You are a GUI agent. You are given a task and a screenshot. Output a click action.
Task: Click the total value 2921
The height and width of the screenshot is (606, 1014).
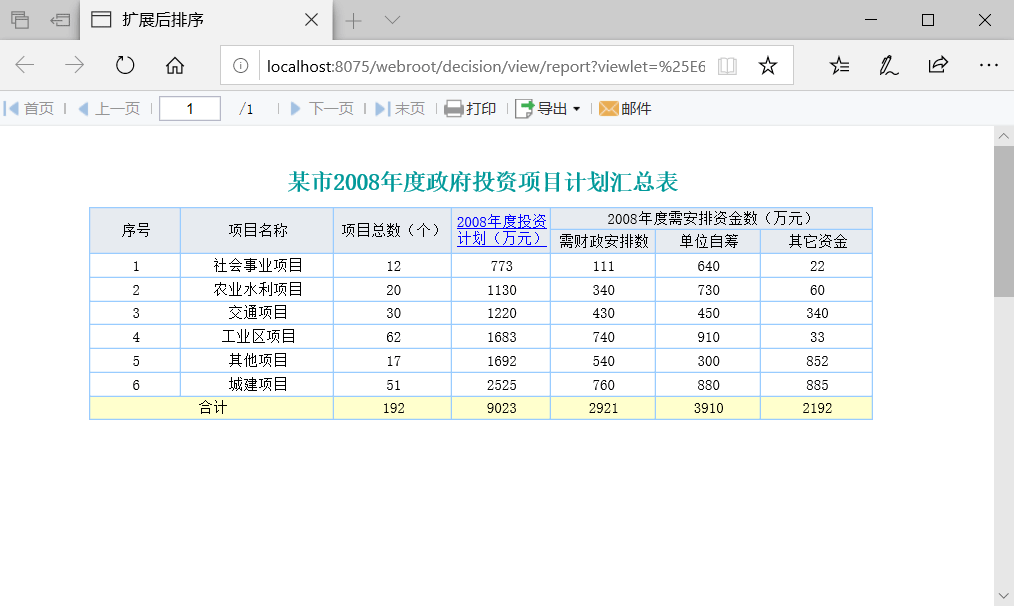(x=603, y=408)
